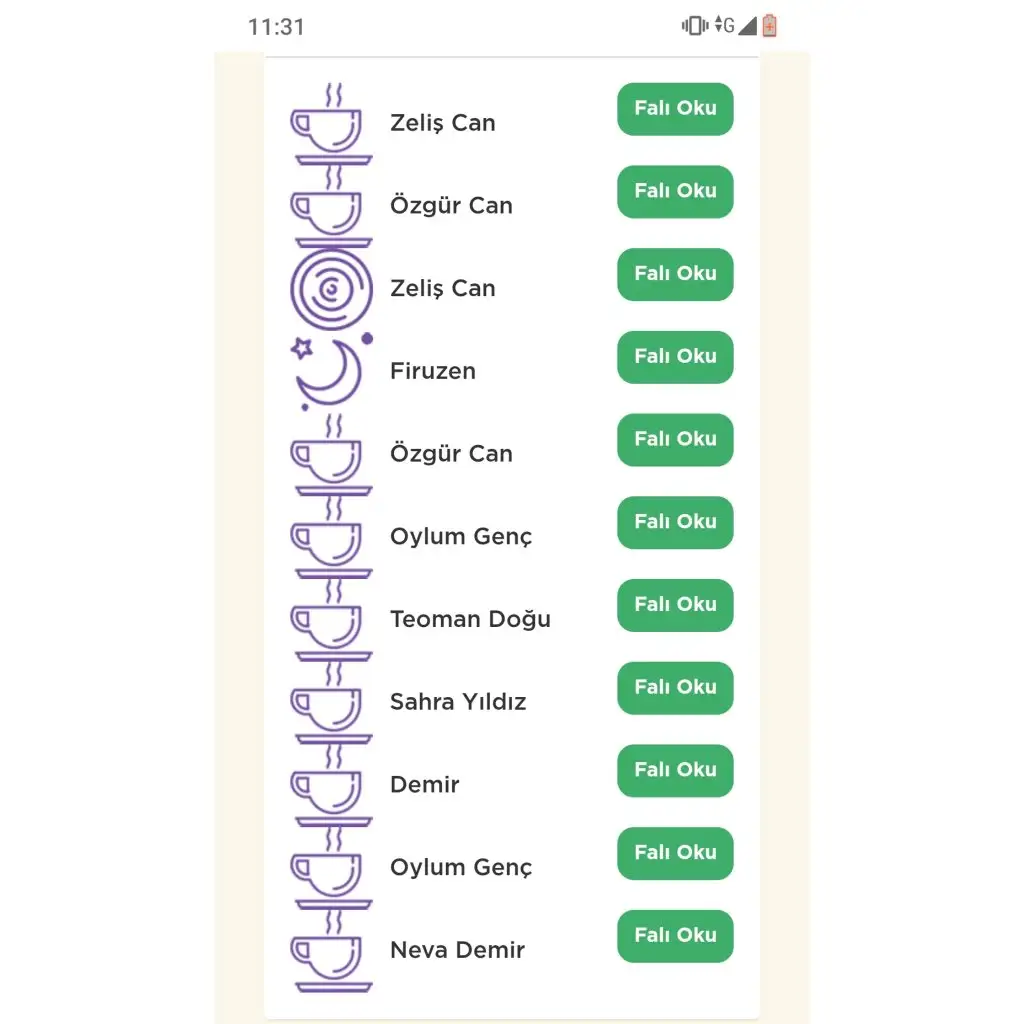Image resolution: width=1024 pixels, height=1024 pixels.
Task: Select the Neva Demir name entry
Action: pyautogui.click(x=457, y=950)
